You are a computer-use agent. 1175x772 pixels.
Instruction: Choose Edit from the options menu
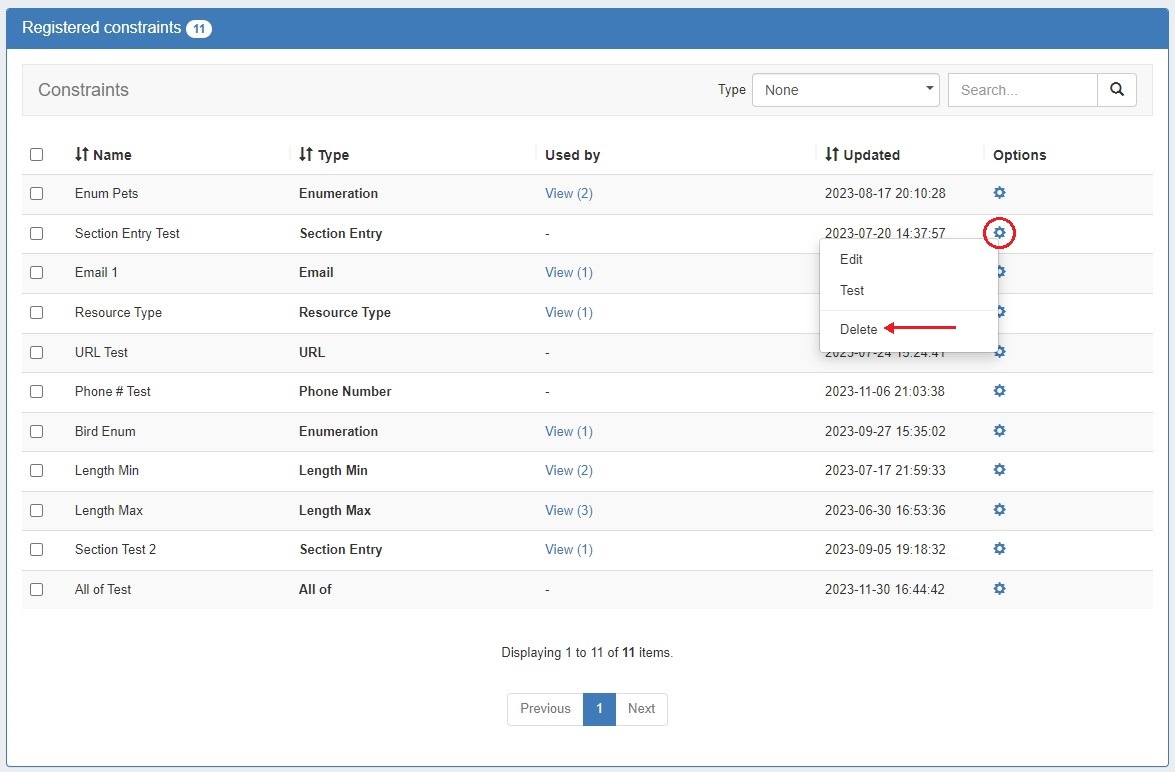point(851,259)
